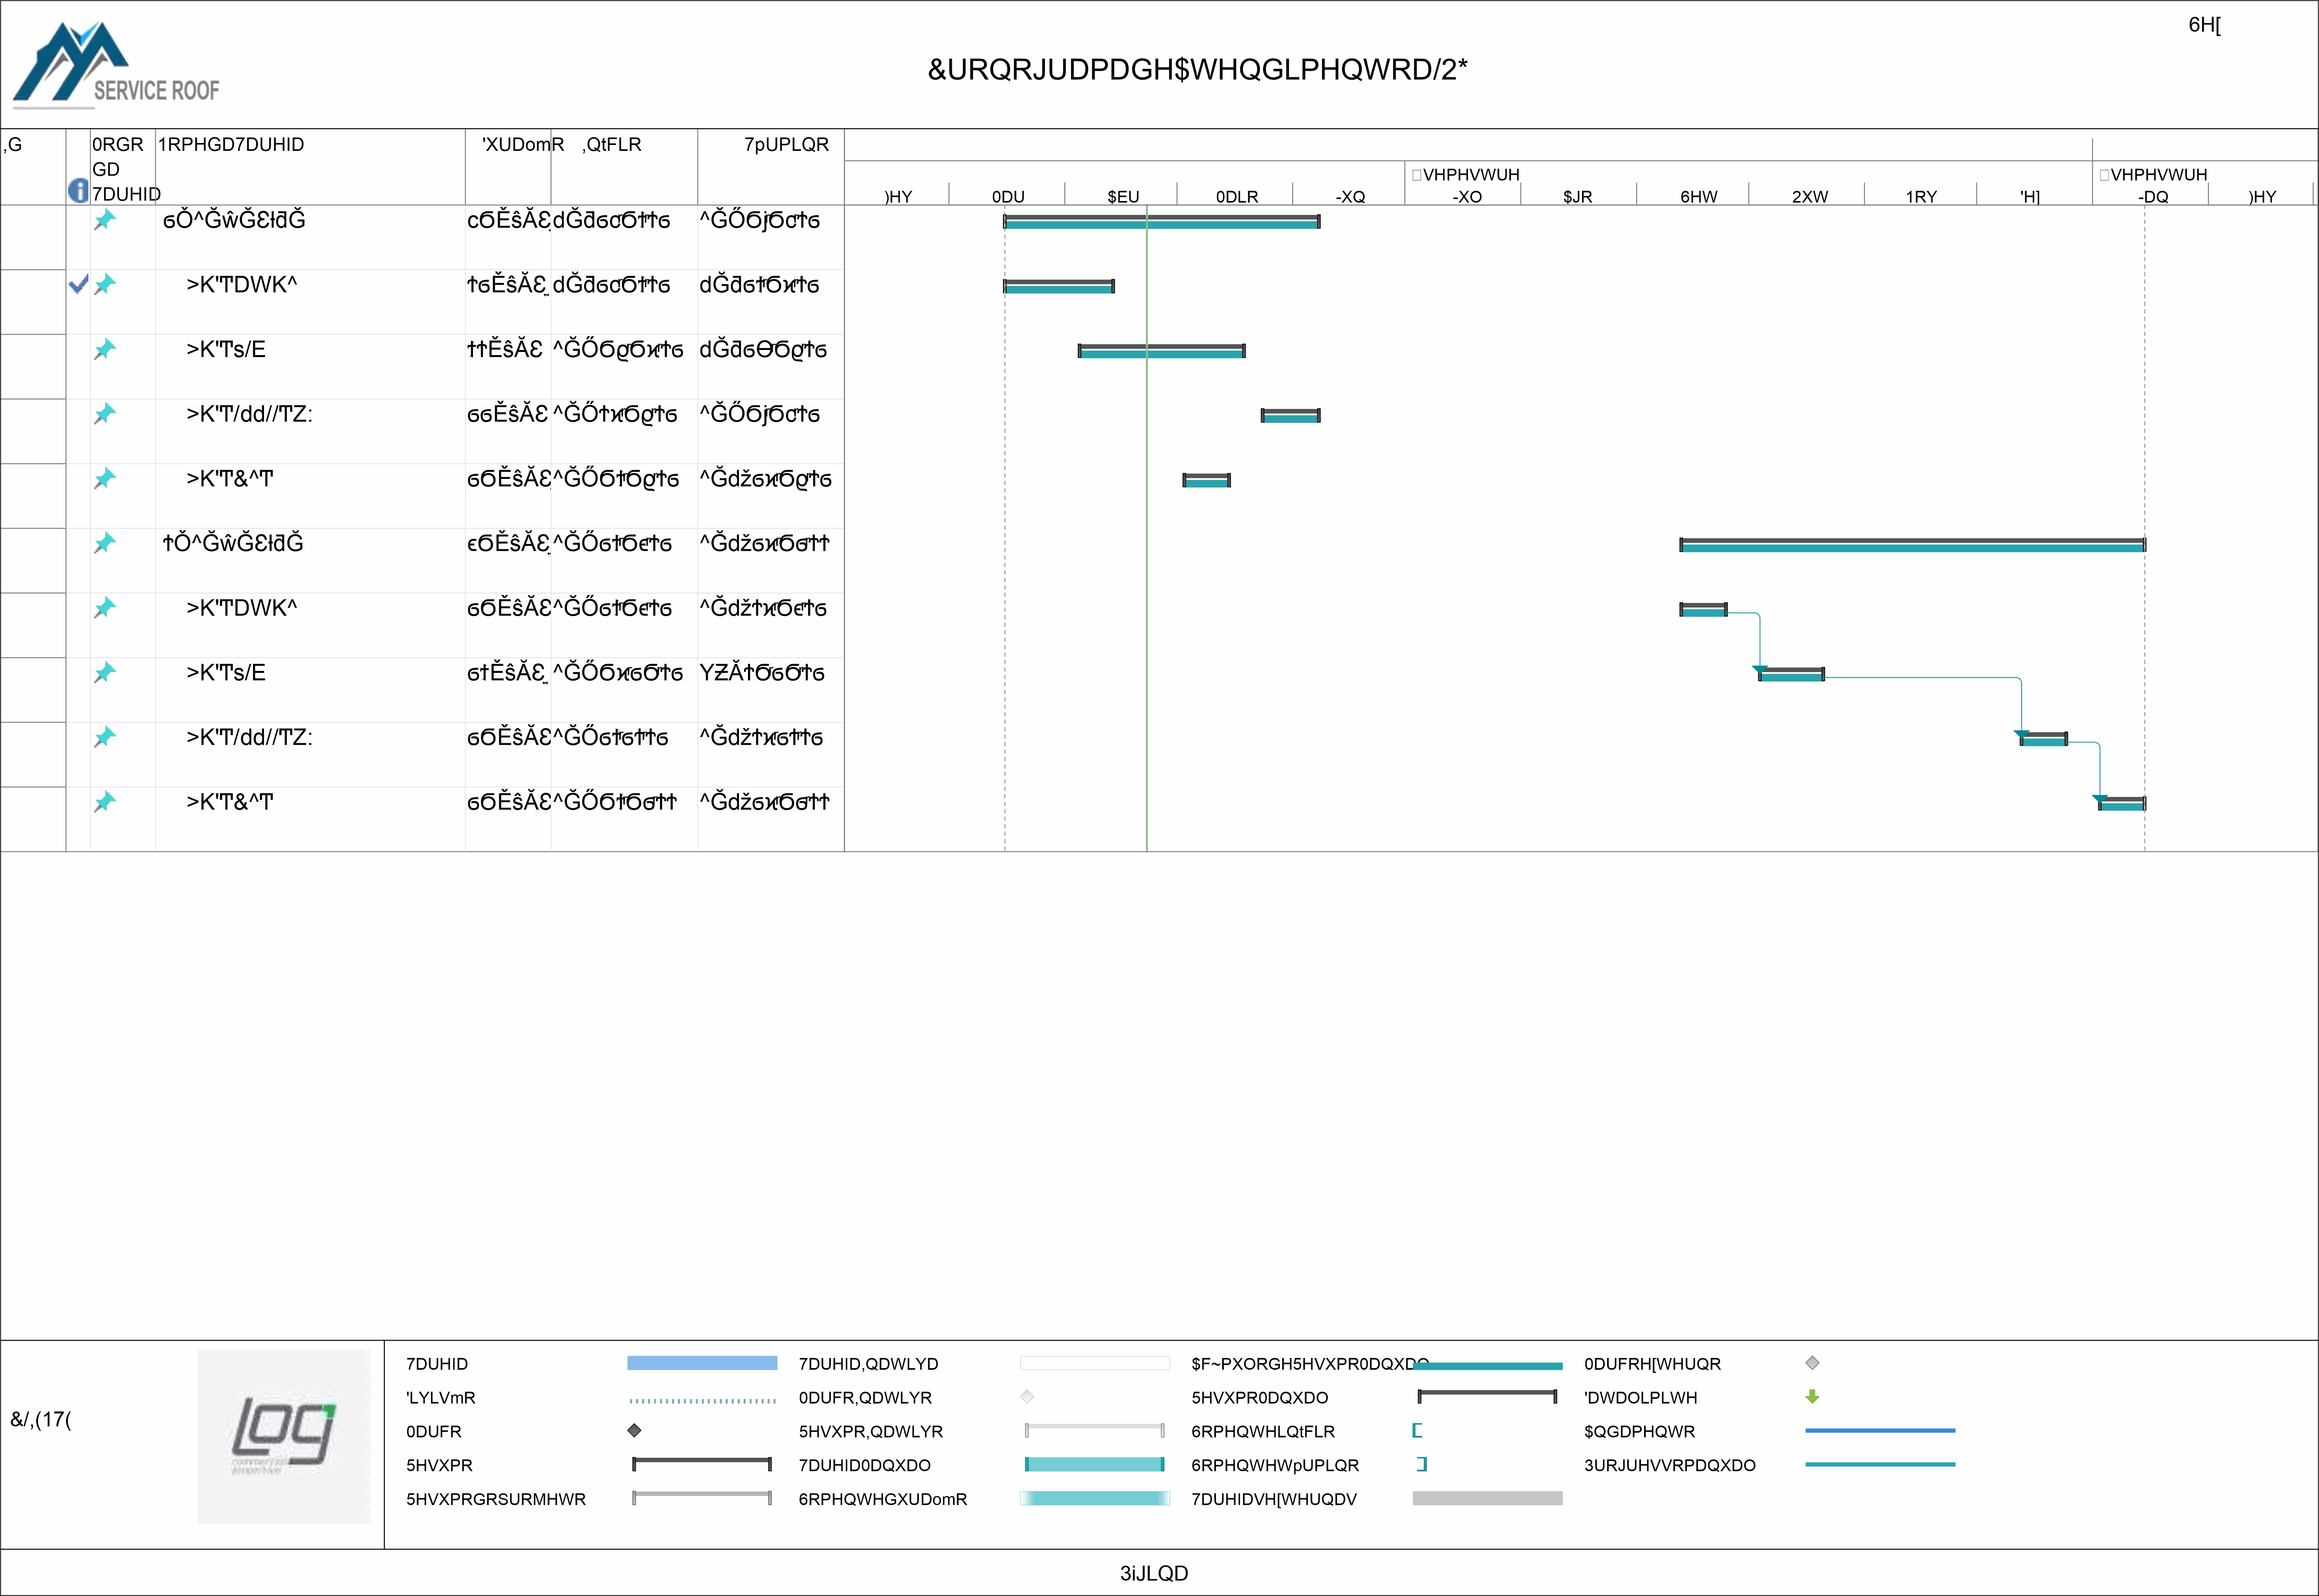Click the "0DLR" month header
This screenshot has height=1596, width=2319.
point(1237,197)
